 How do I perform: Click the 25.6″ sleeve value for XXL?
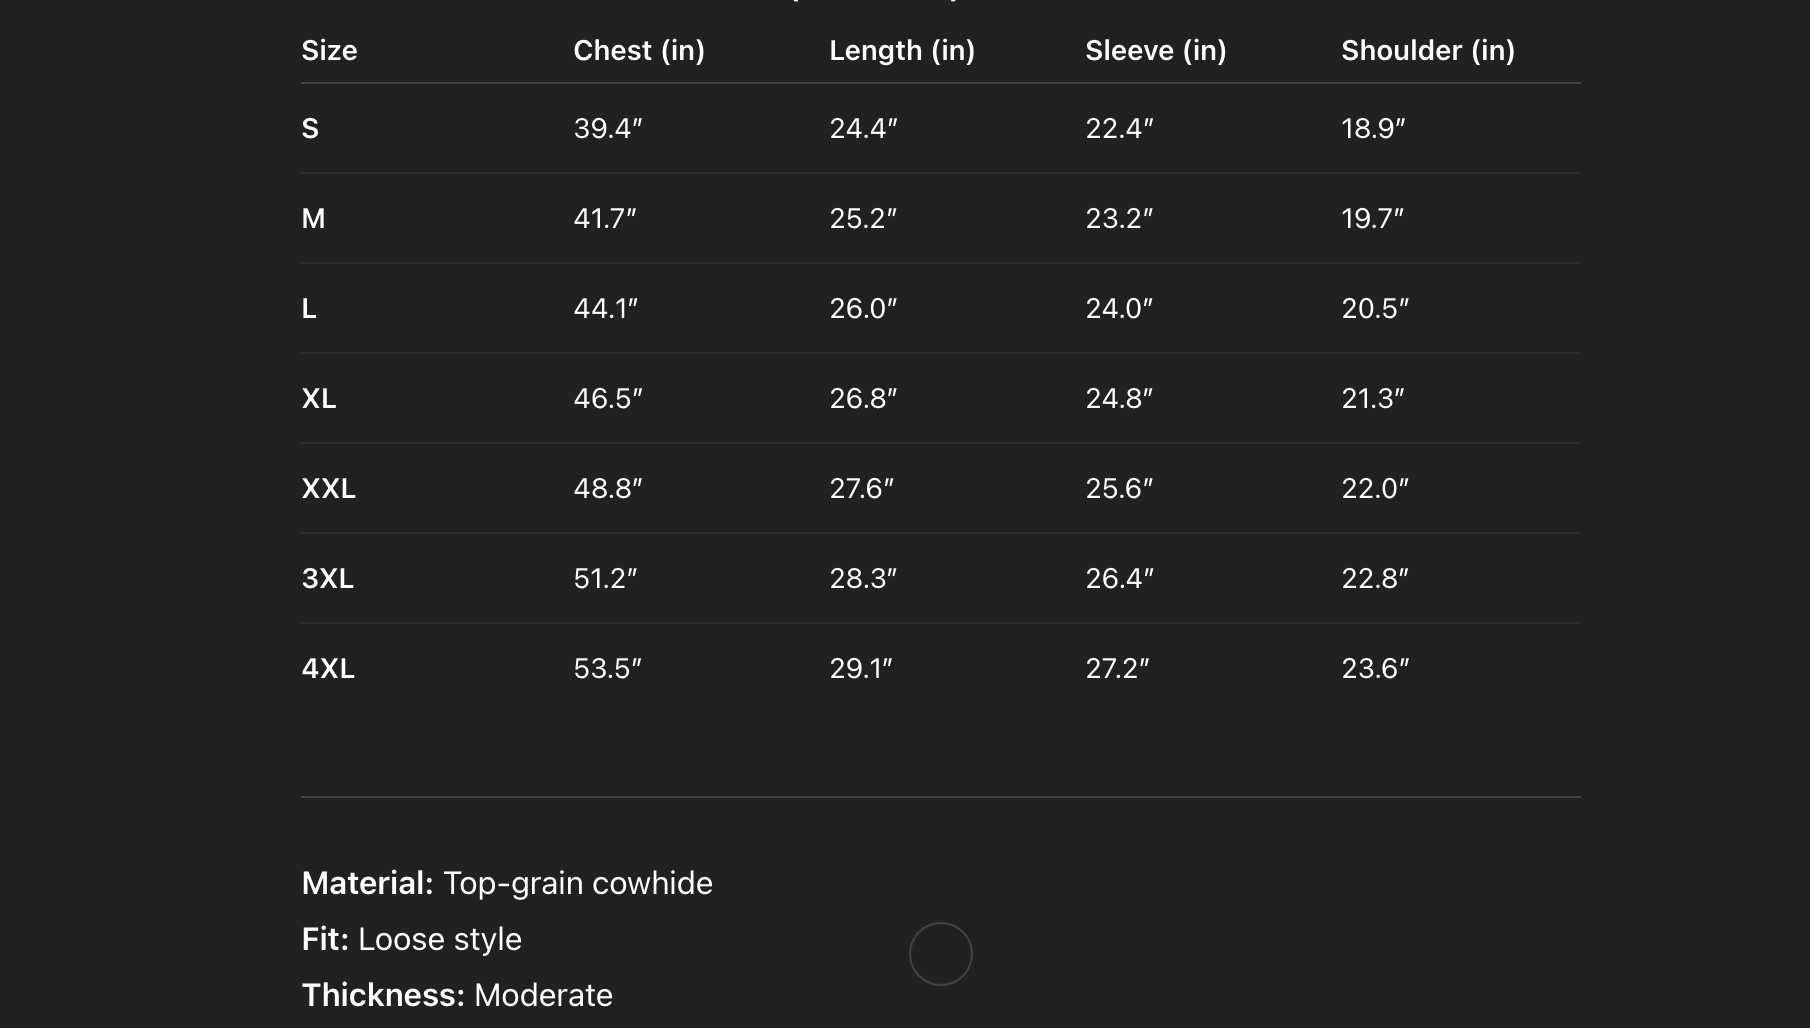pyautogui.click(x=1119, y=489)
